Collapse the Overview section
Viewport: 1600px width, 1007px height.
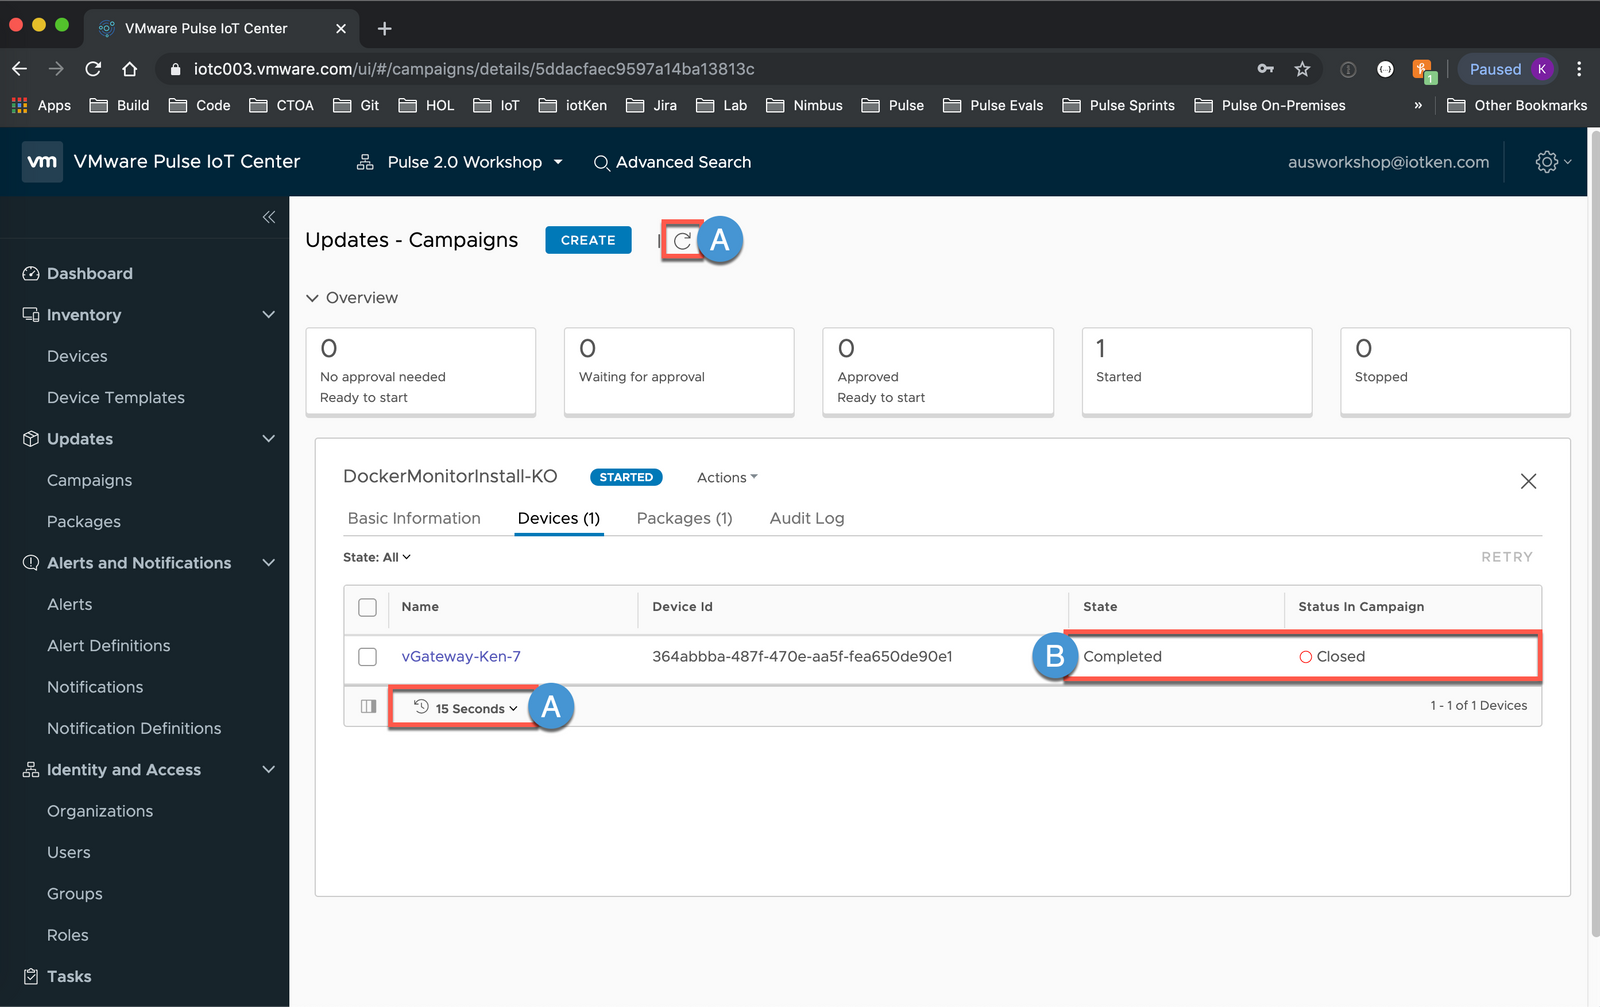click(313, 298)
